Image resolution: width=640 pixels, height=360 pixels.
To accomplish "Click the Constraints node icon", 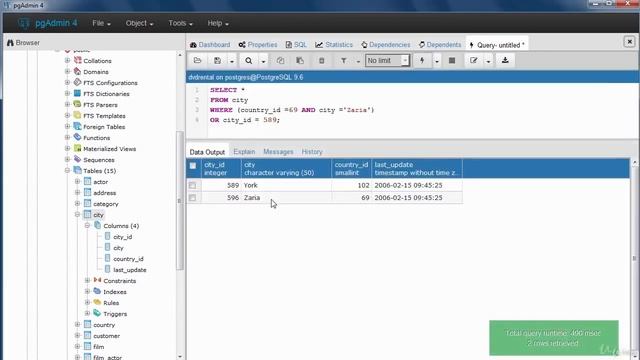I will point(97,280).
